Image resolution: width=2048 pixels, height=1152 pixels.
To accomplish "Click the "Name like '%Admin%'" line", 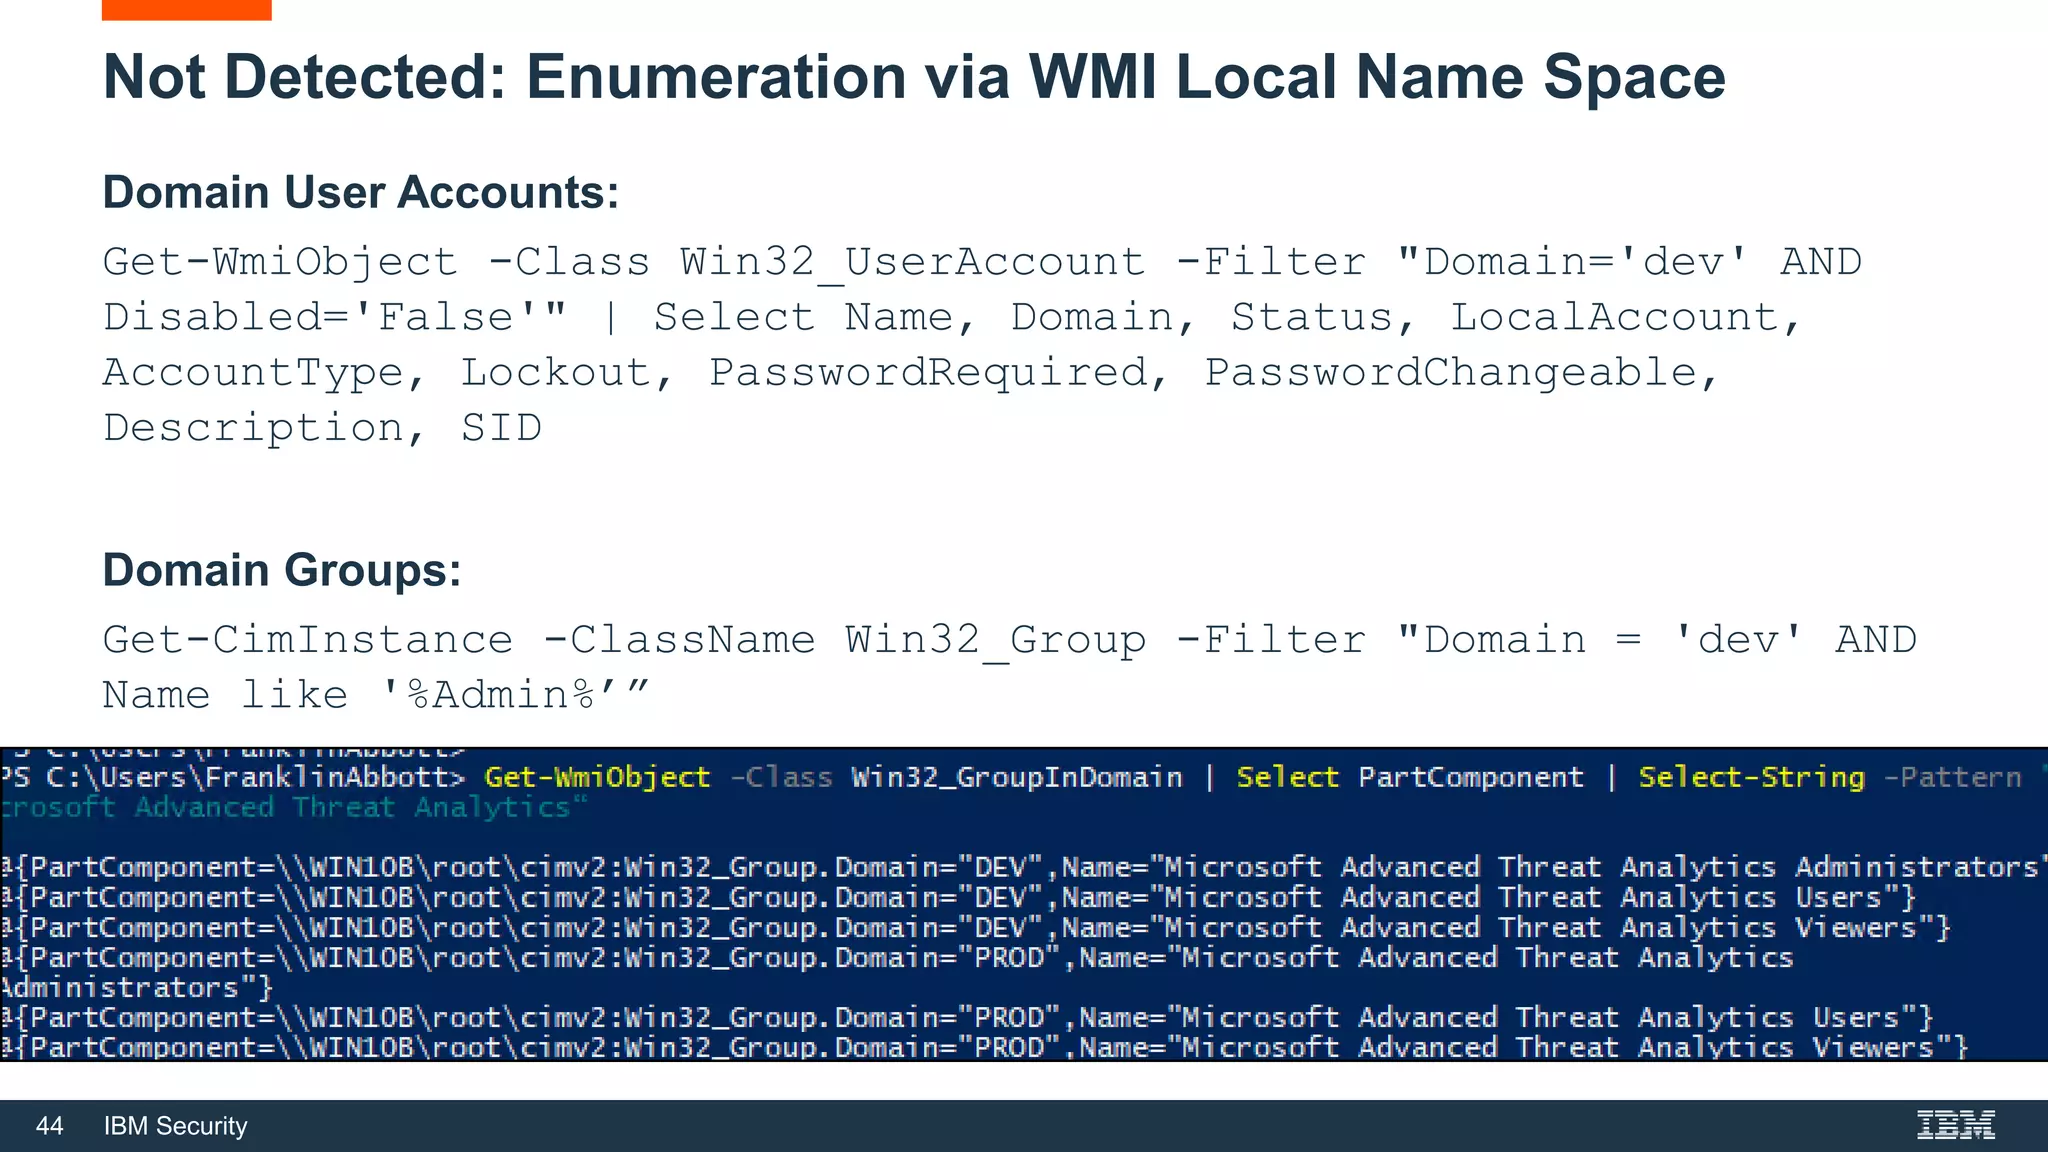I will (x=377, y=694).
